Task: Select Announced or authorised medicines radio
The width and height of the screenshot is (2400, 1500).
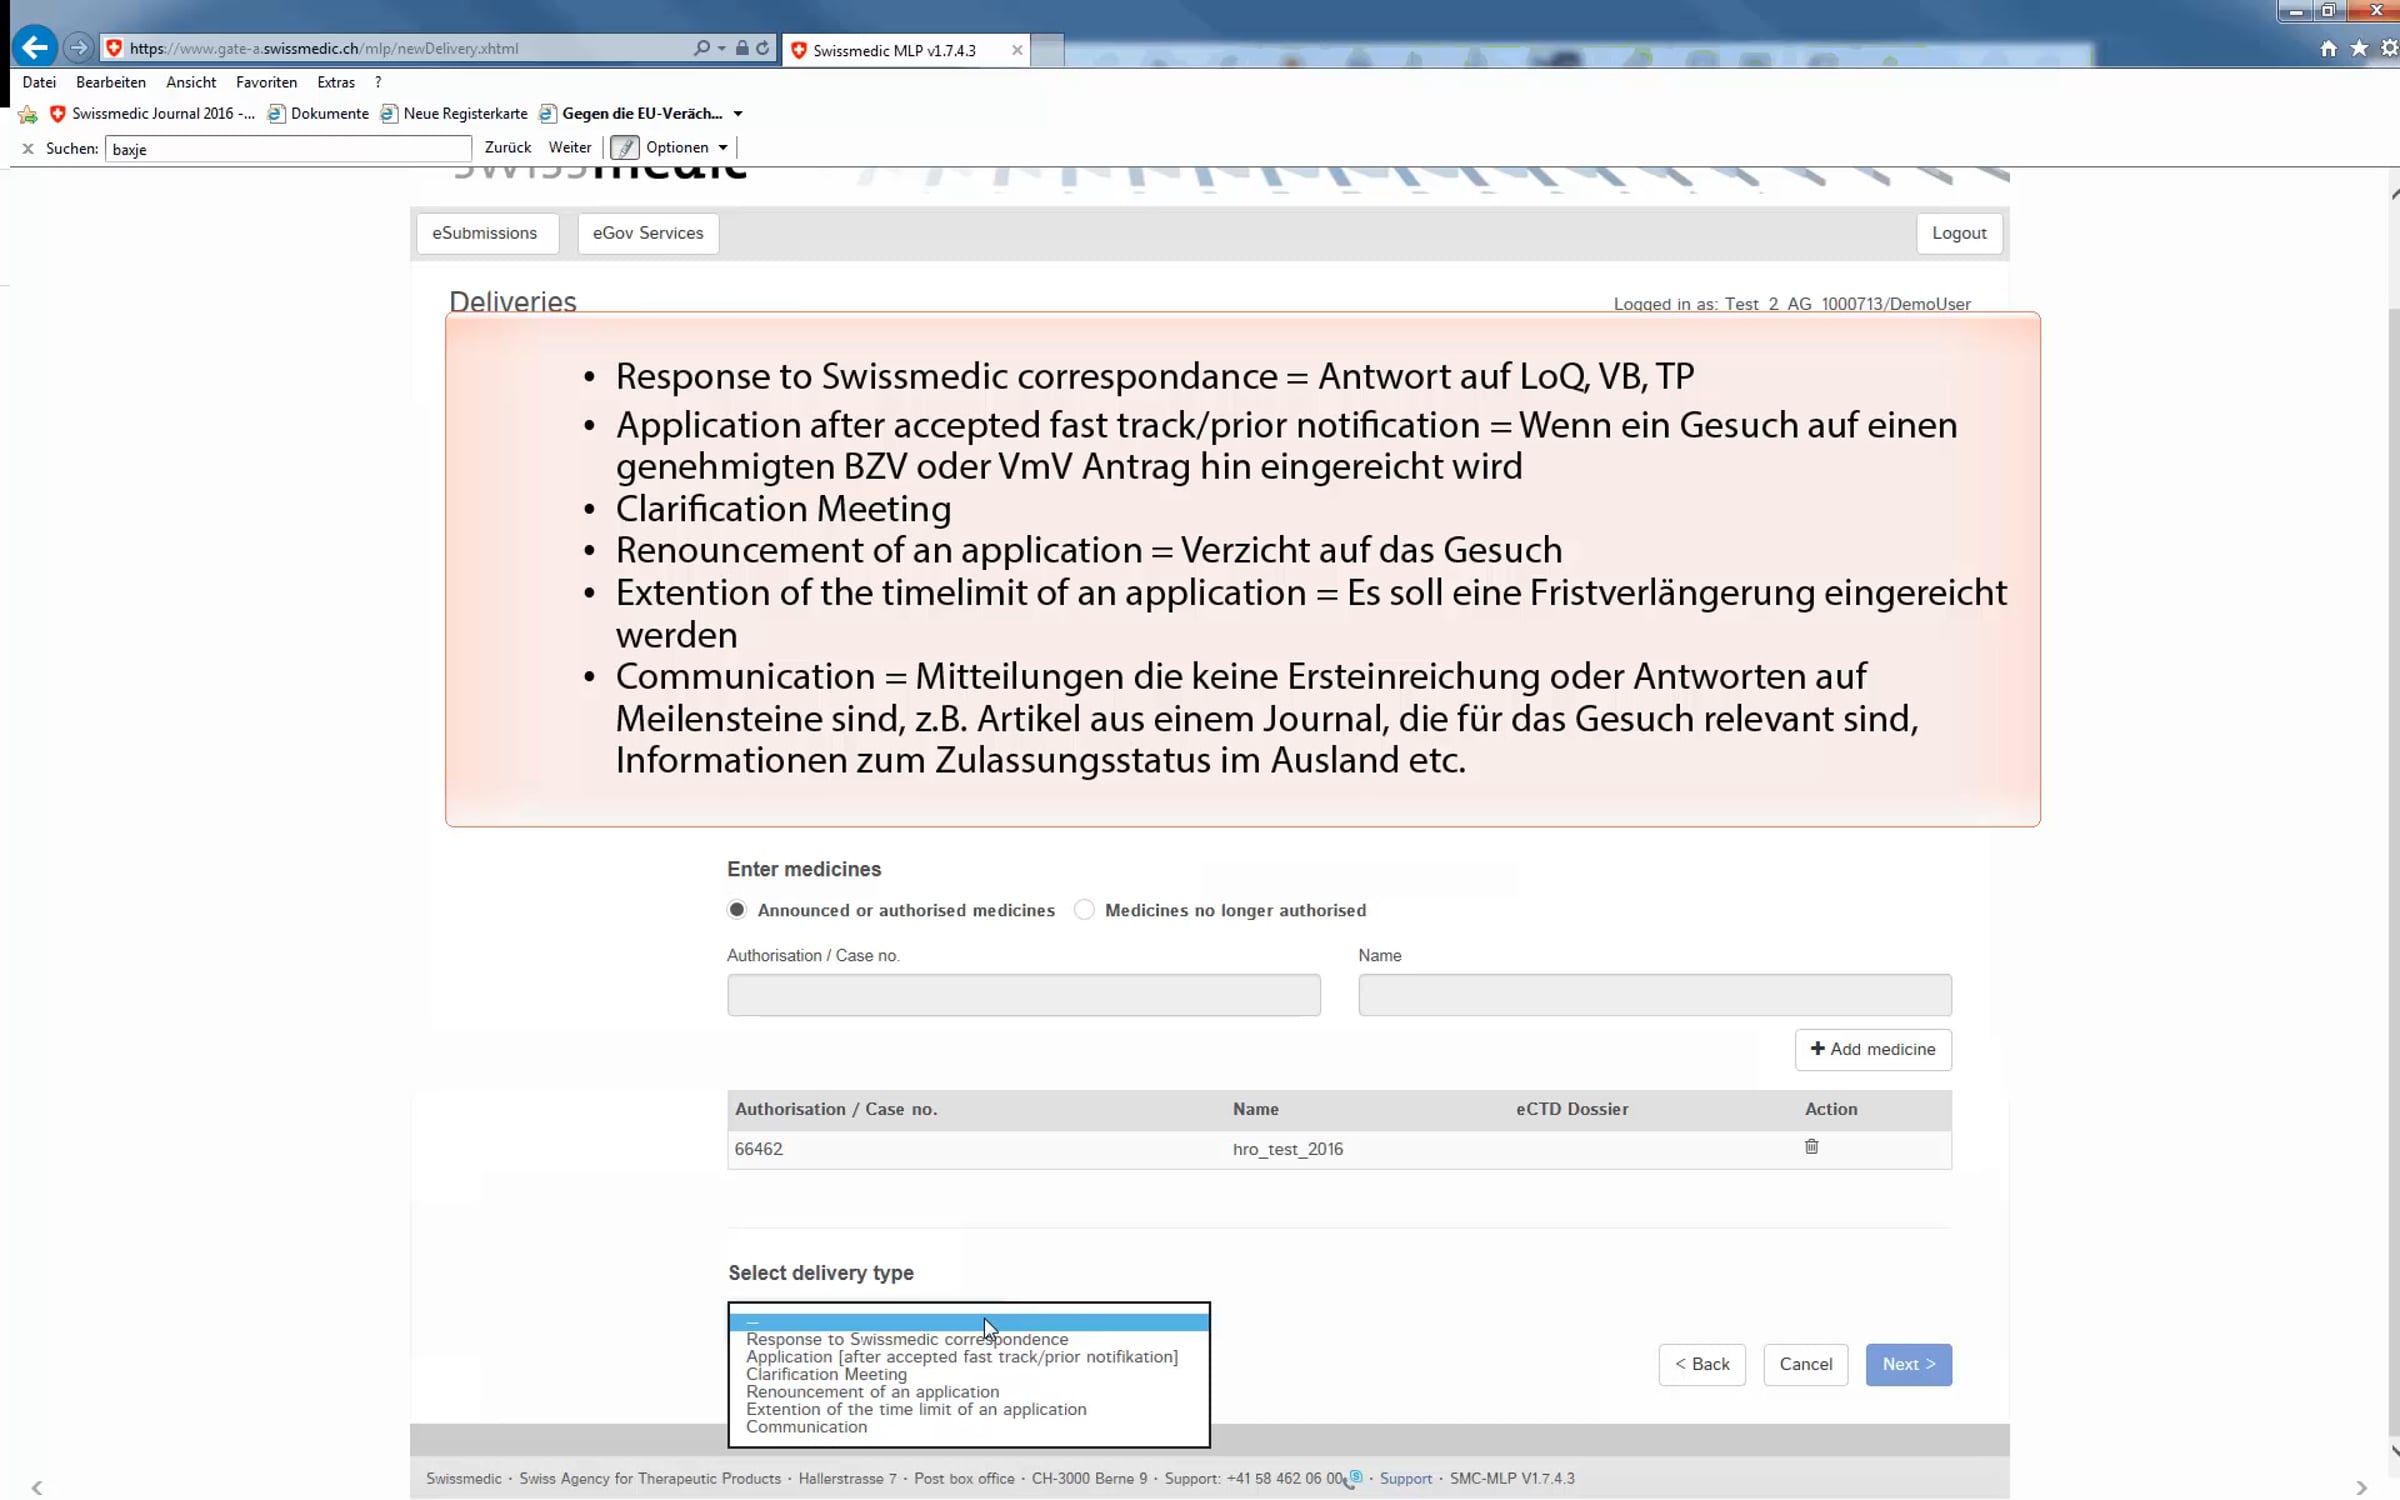Action: 737,910
